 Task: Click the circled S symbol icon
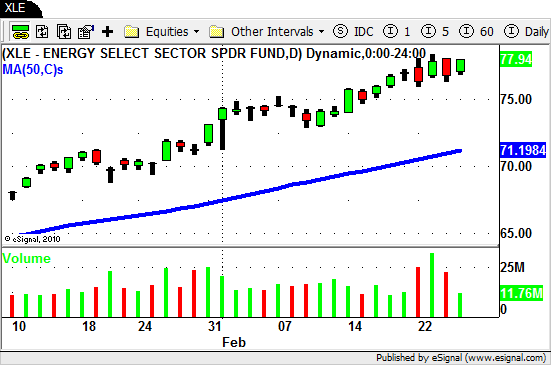(340, 31)
